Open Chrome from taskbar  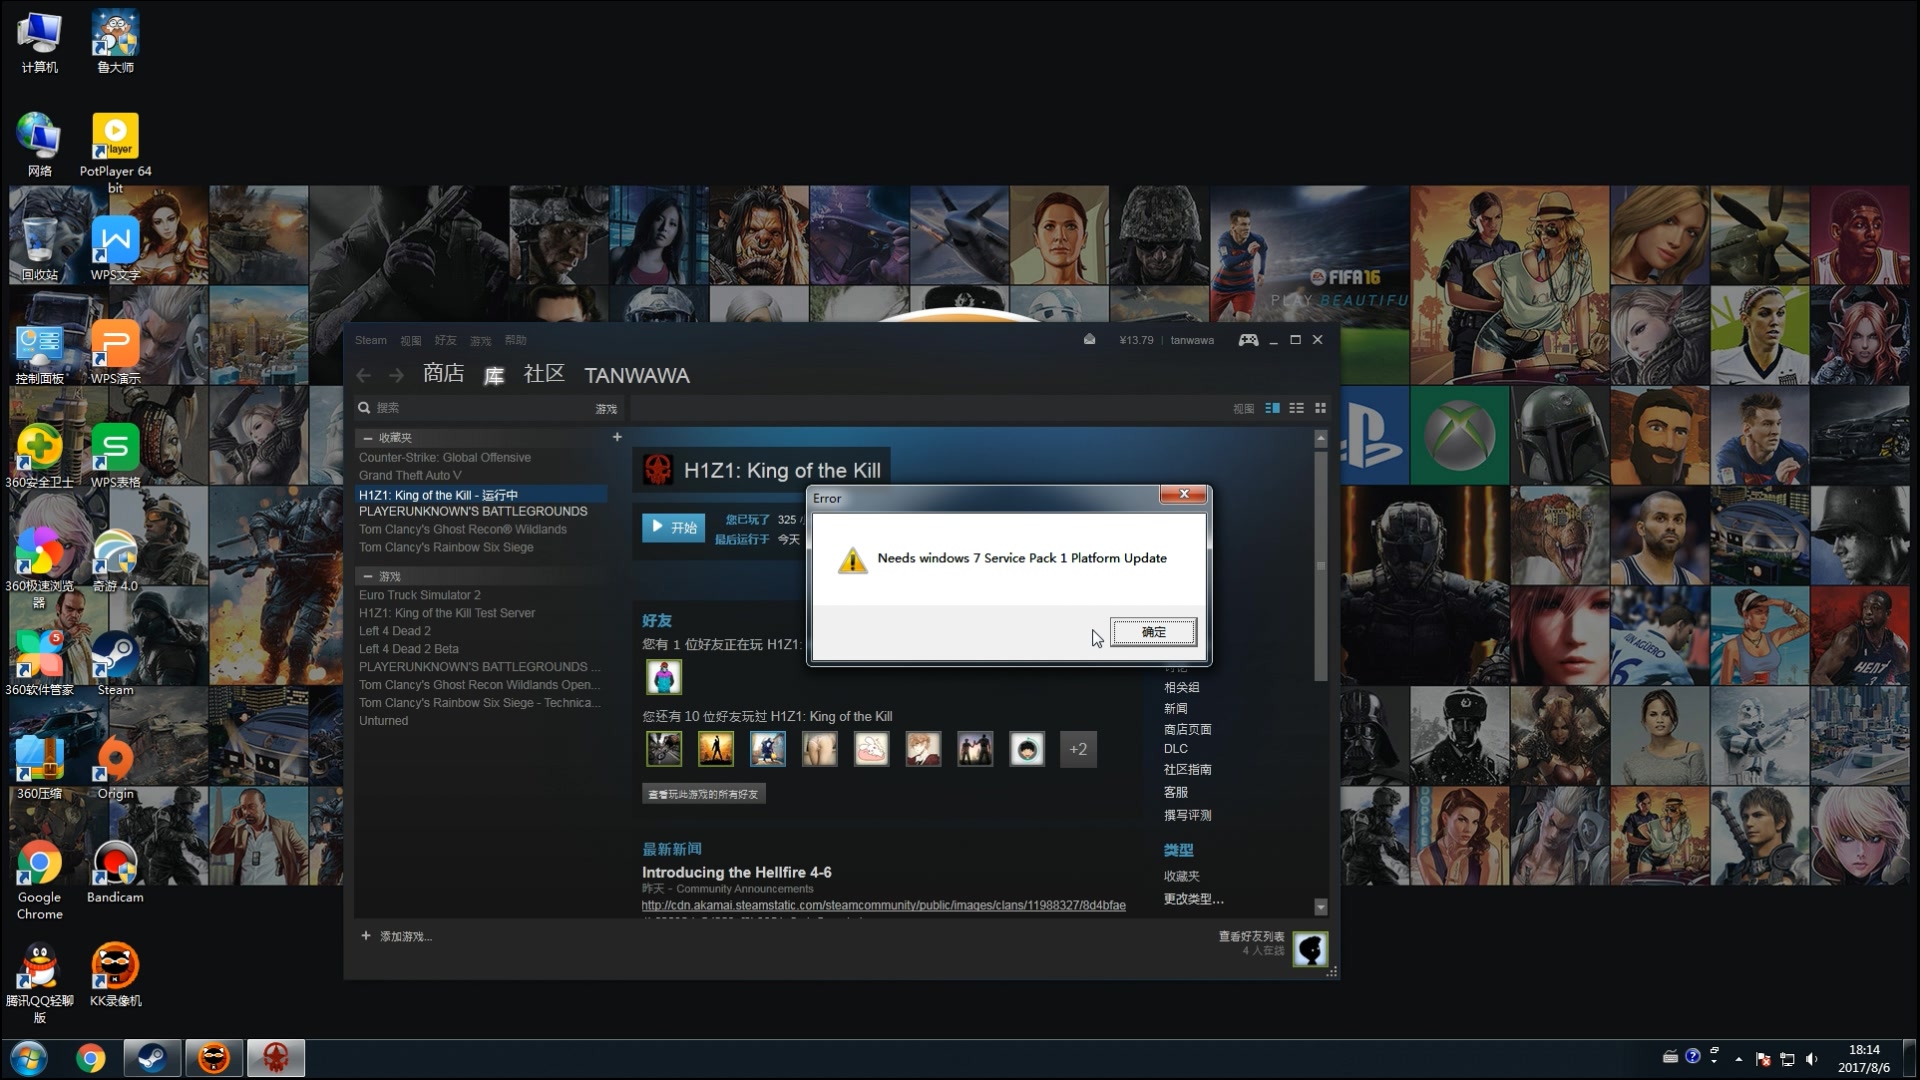[x=90, y=1058]
